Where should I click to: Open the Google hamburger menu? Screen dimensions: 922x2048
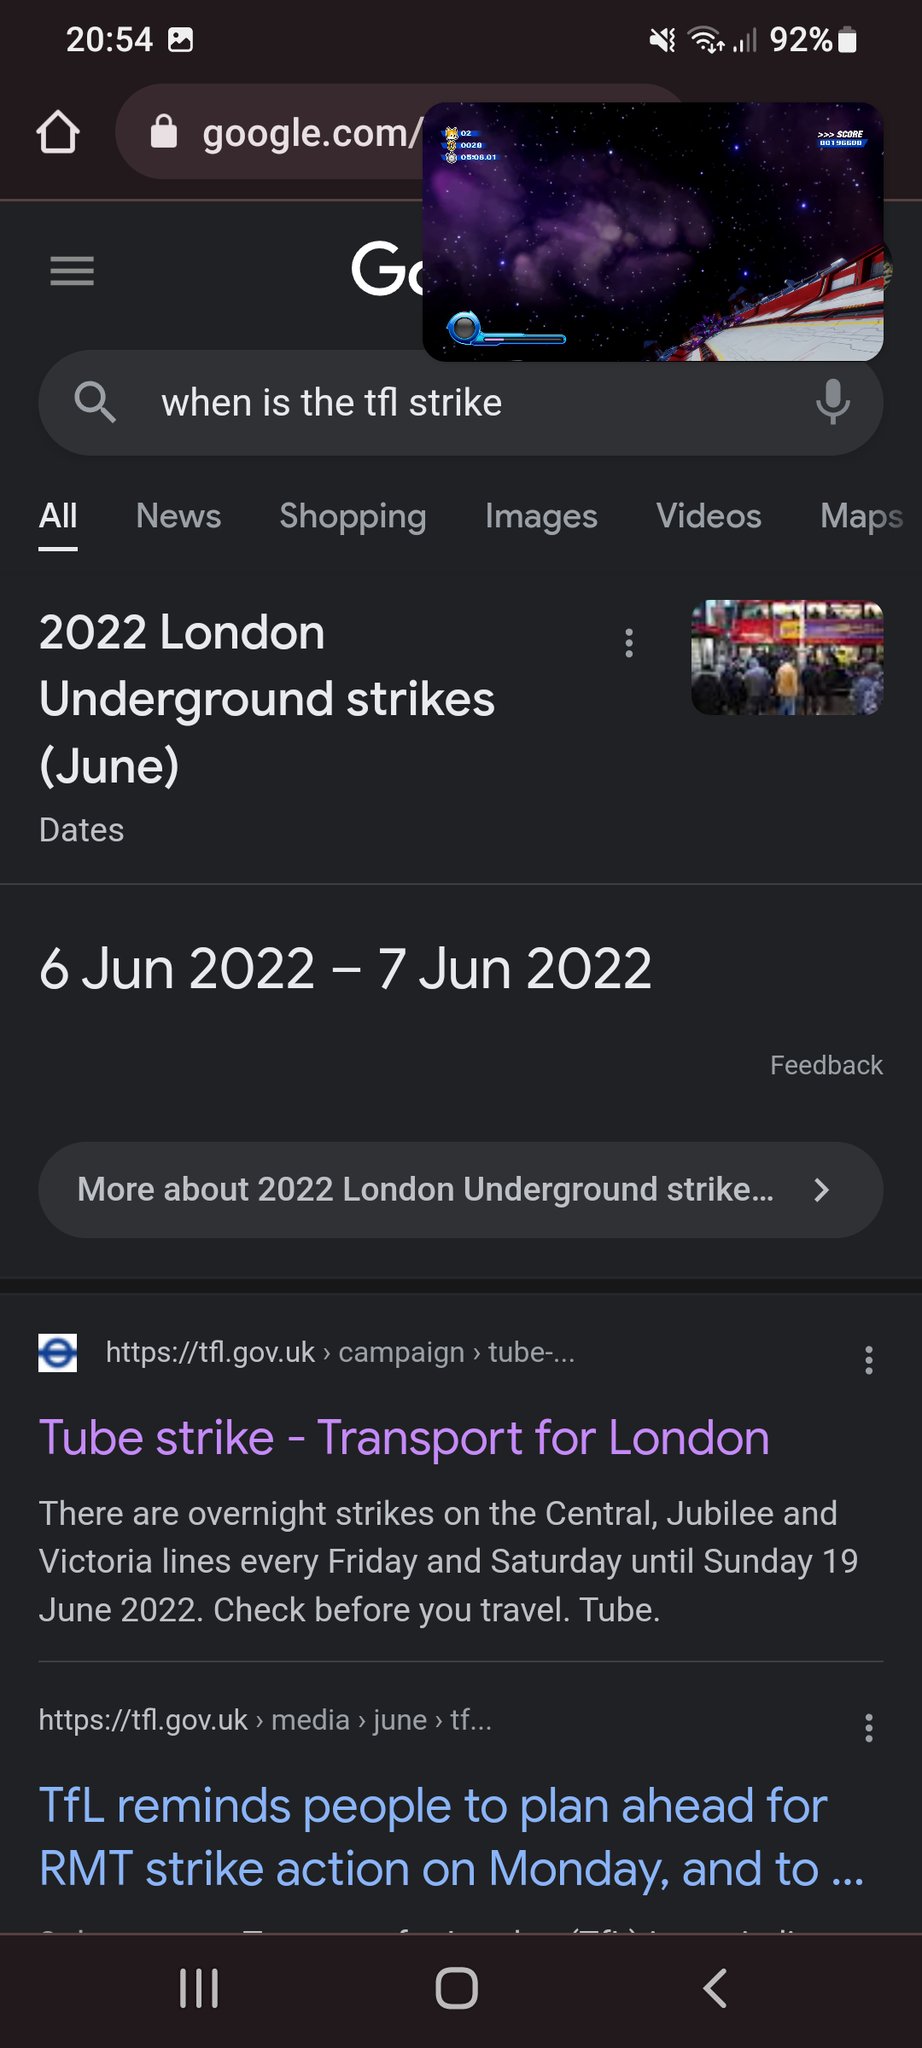tap(72, 271)
